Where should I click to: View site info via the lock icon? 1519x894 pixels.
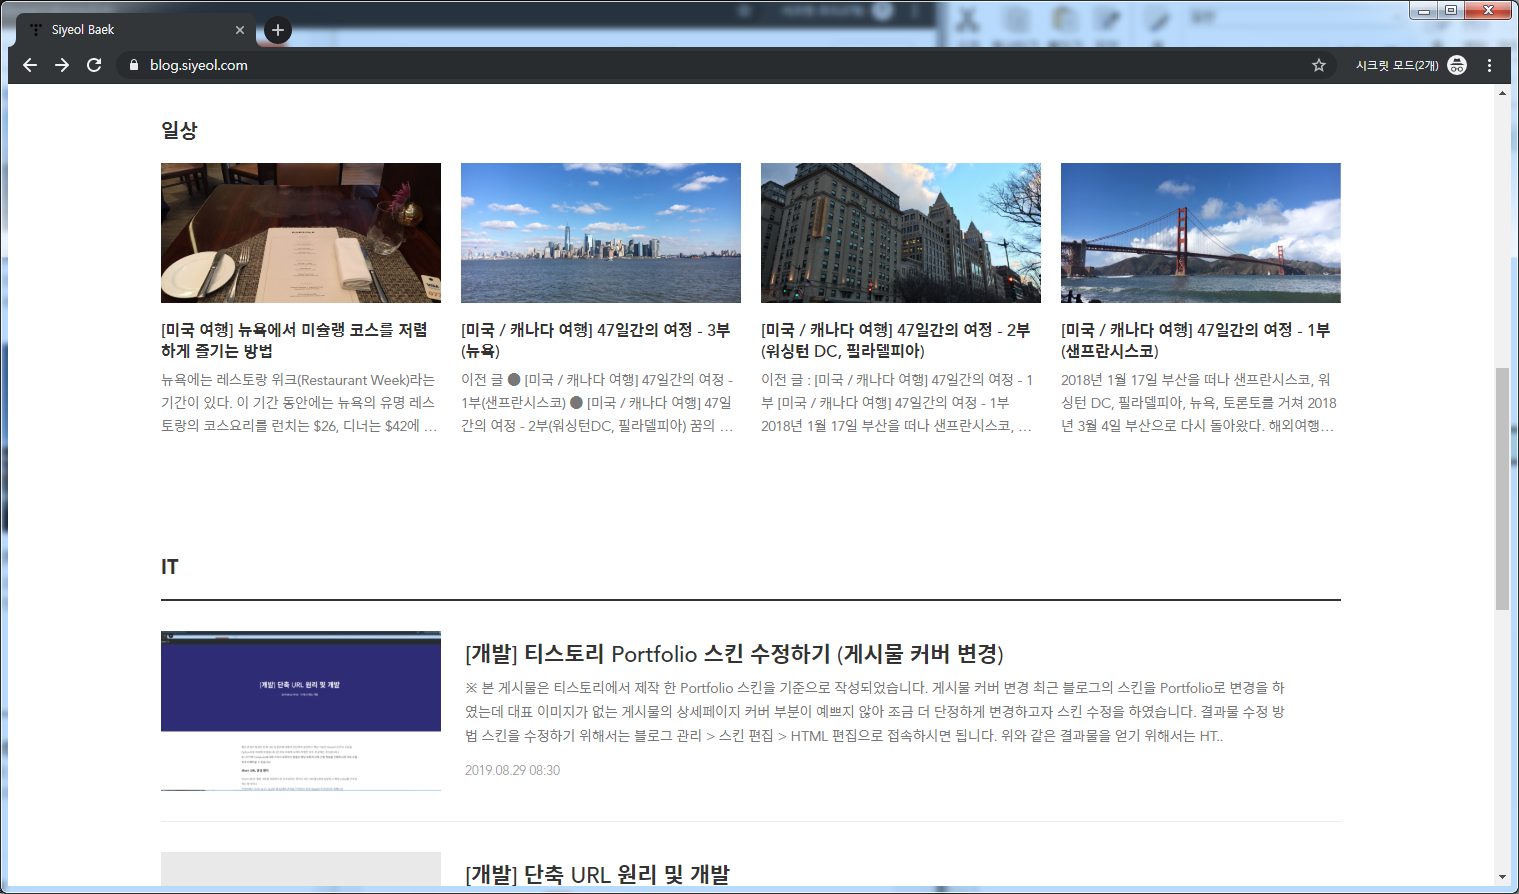134,65
